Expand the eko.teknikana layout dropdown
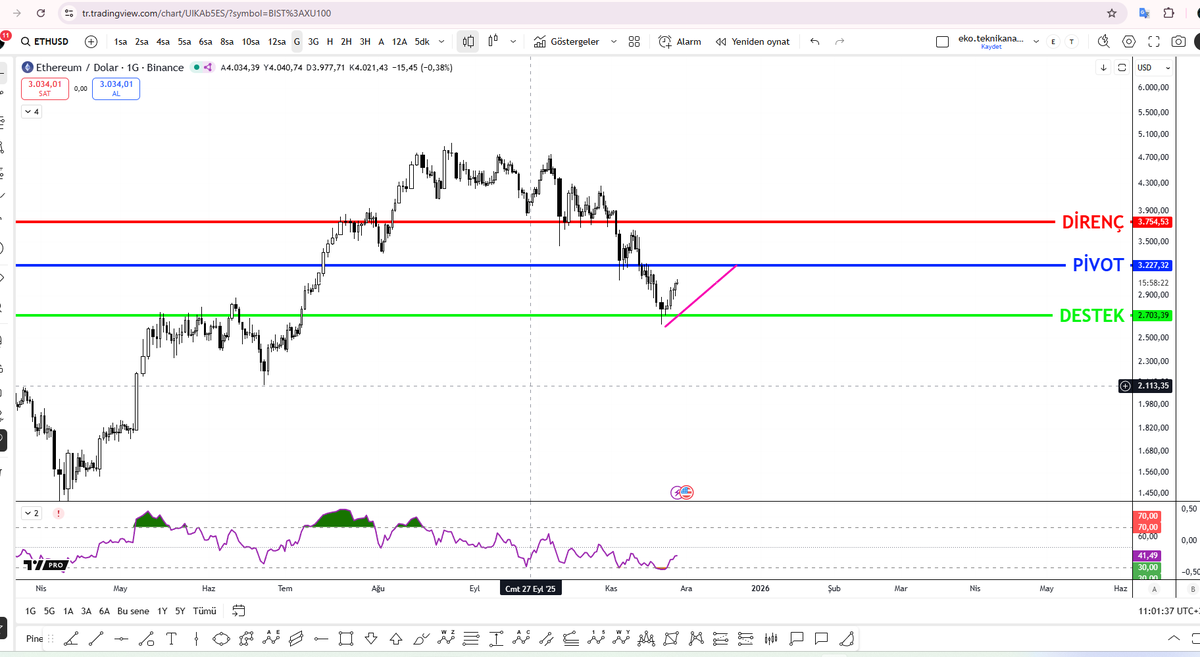Image resolution: width=1200 pixels, height=657 pixels. tap(1036, 42)
